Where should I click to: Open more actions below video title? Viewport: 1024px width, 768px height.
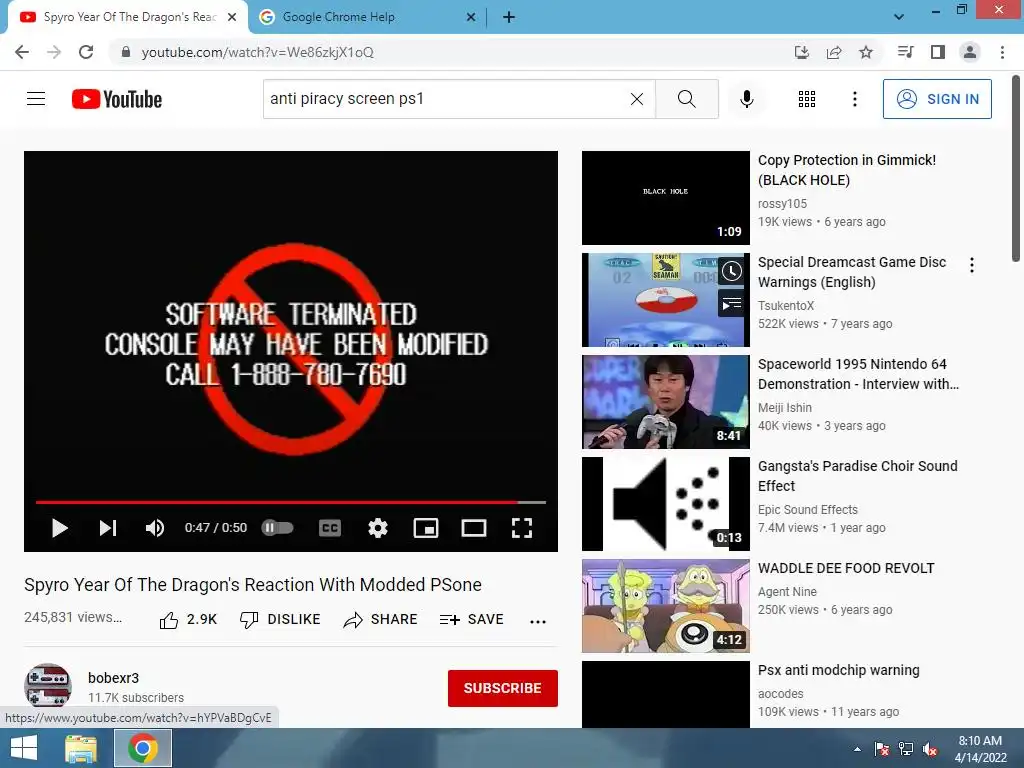(x=538, y=621)
